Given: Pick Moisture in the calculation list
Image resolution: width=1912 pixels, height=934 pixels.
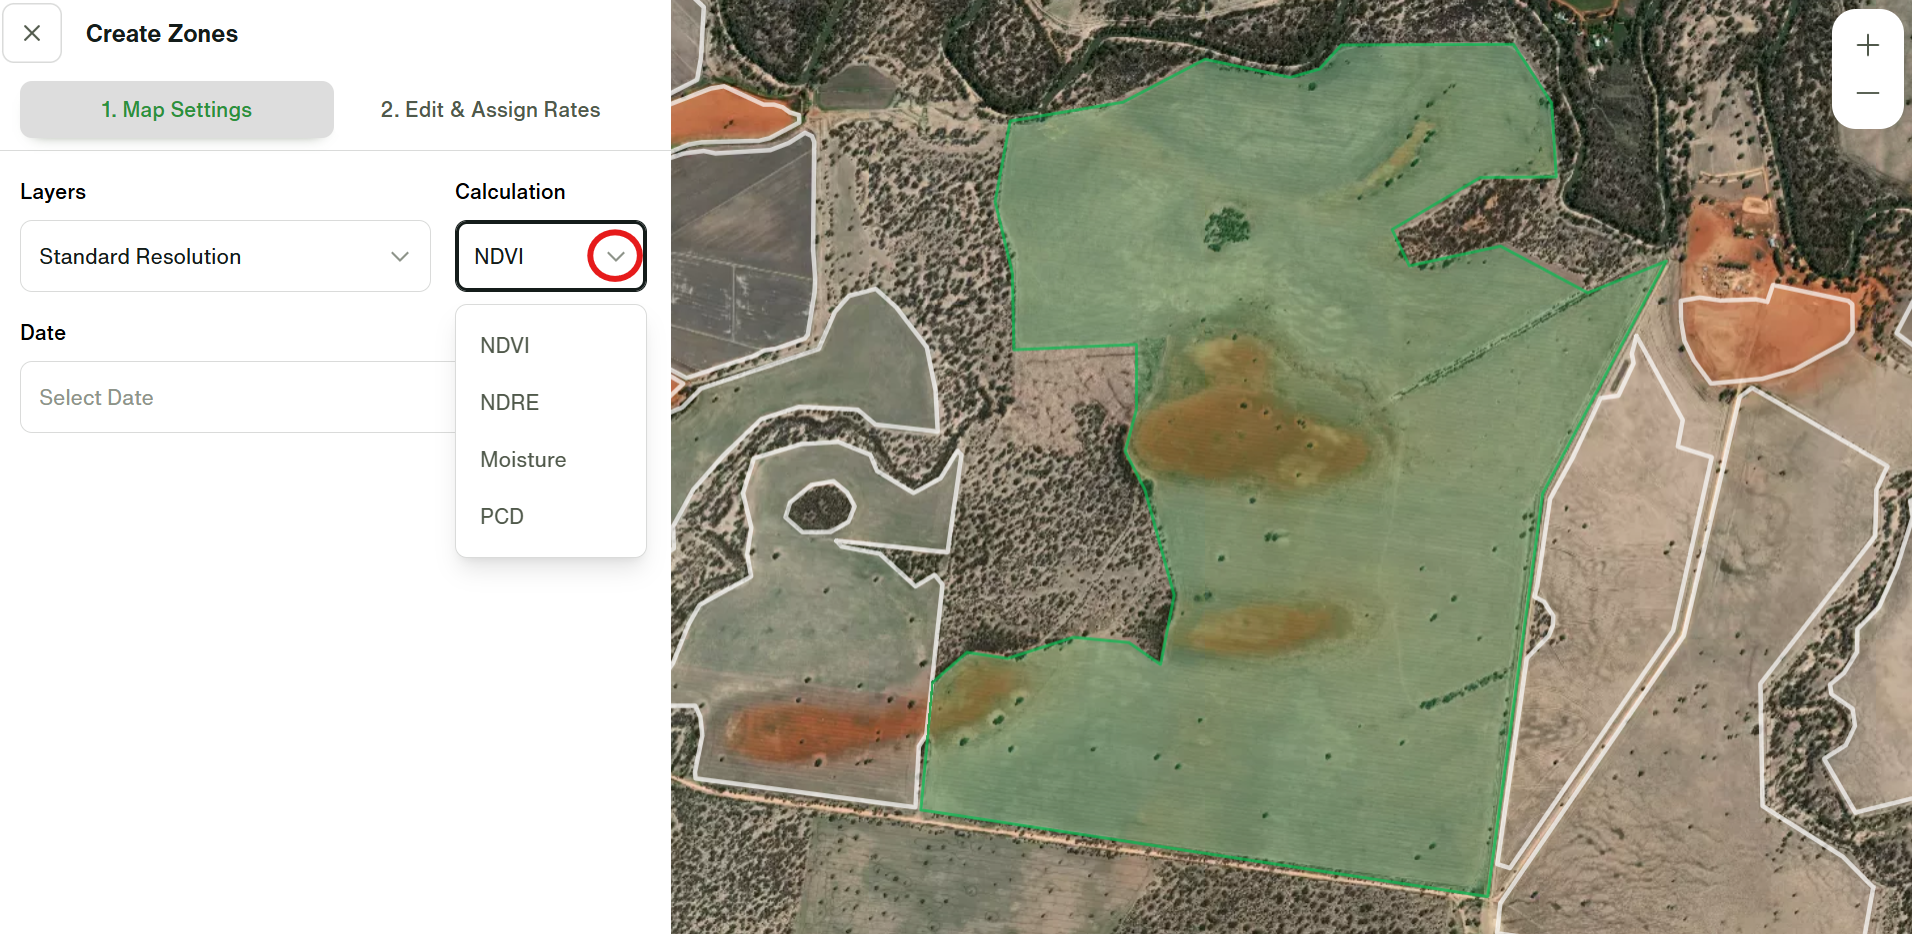Looking at the screenshot, I should (523, 459).
